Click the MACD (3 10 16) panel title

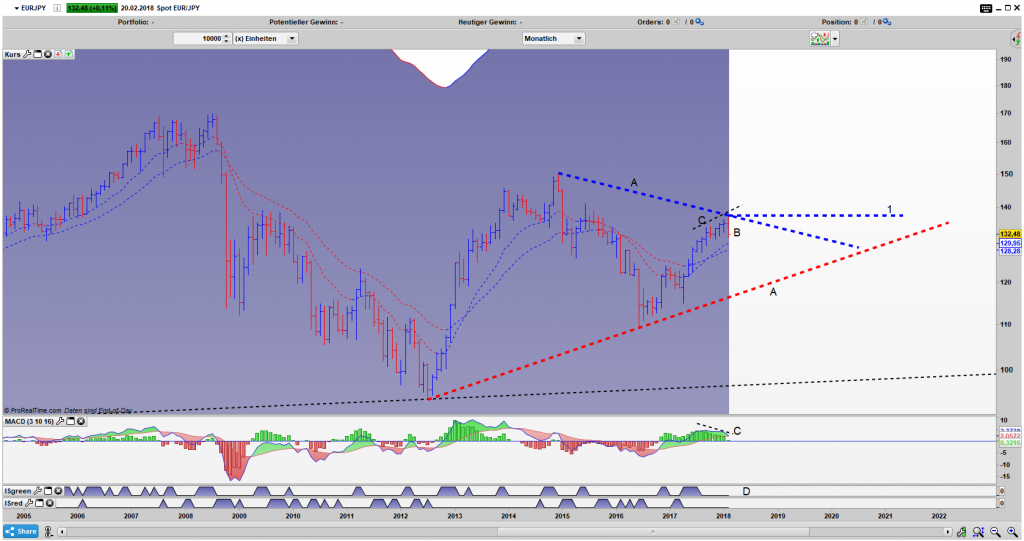29,421
